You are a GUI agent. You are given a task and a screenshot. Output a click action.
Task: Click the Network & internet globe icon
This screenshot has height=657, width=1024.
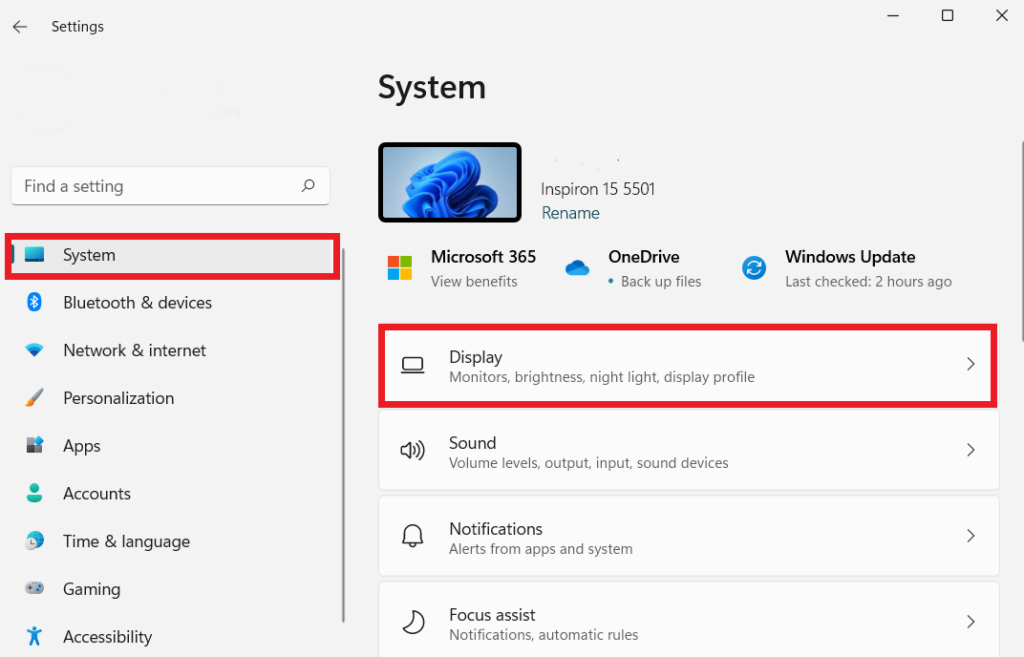click(x=35, y=350)
